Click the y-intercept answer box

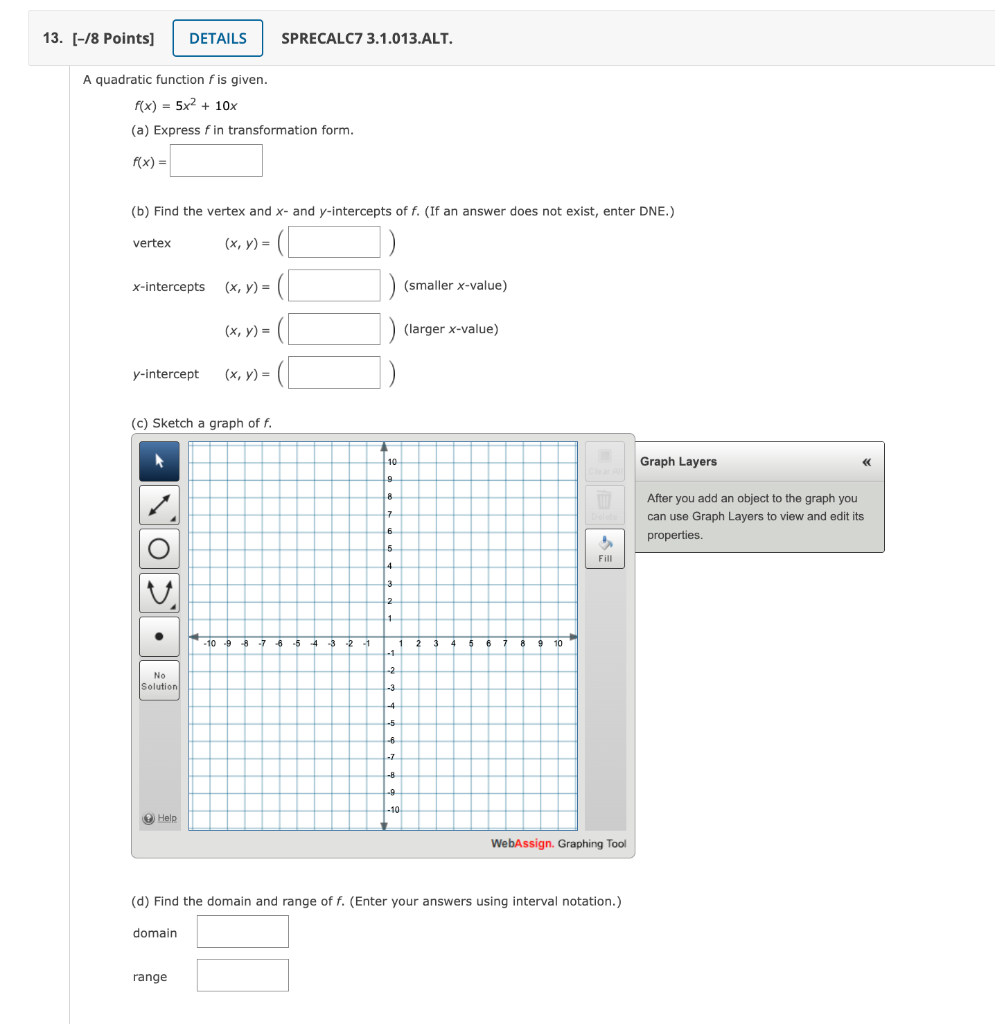coord(334,372)
